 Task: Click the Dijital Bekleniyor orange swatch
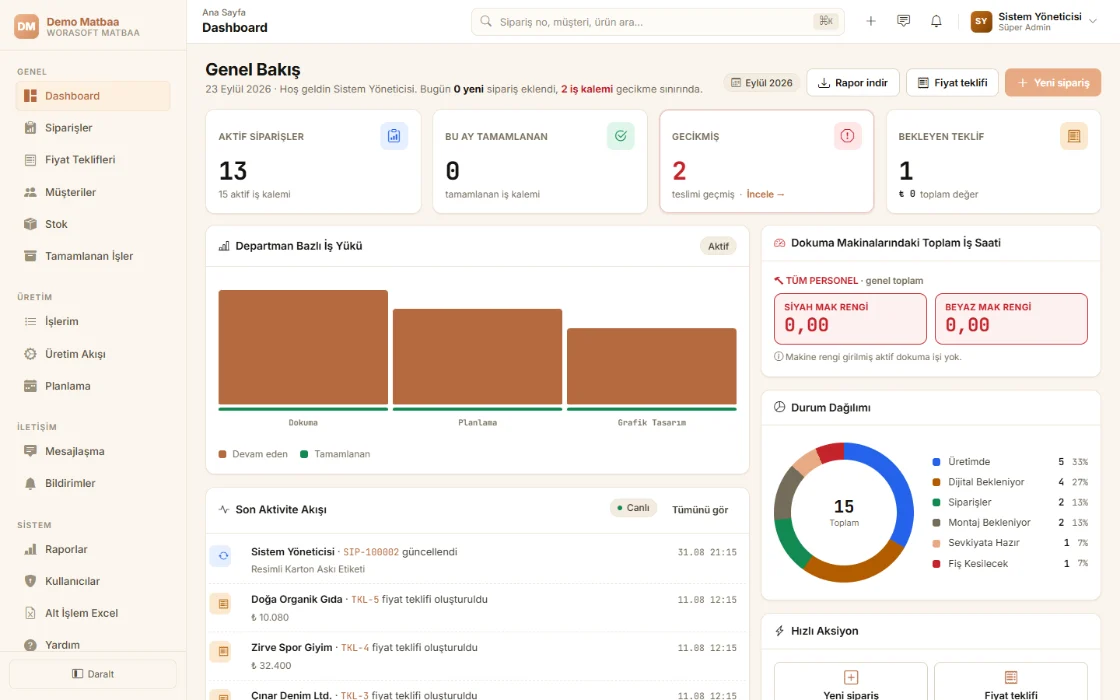click(x=936, y=482)
